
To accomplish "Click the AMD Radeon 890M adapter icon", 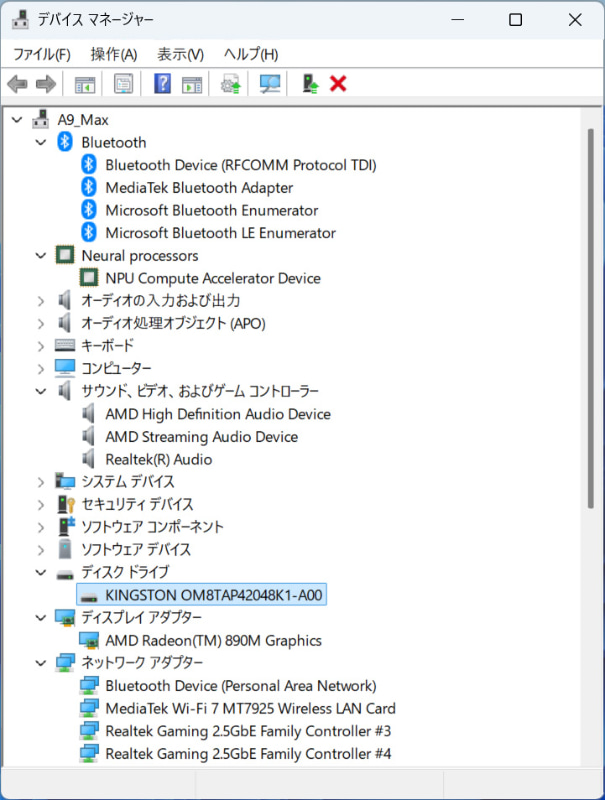I will click(x=89, y=640).
